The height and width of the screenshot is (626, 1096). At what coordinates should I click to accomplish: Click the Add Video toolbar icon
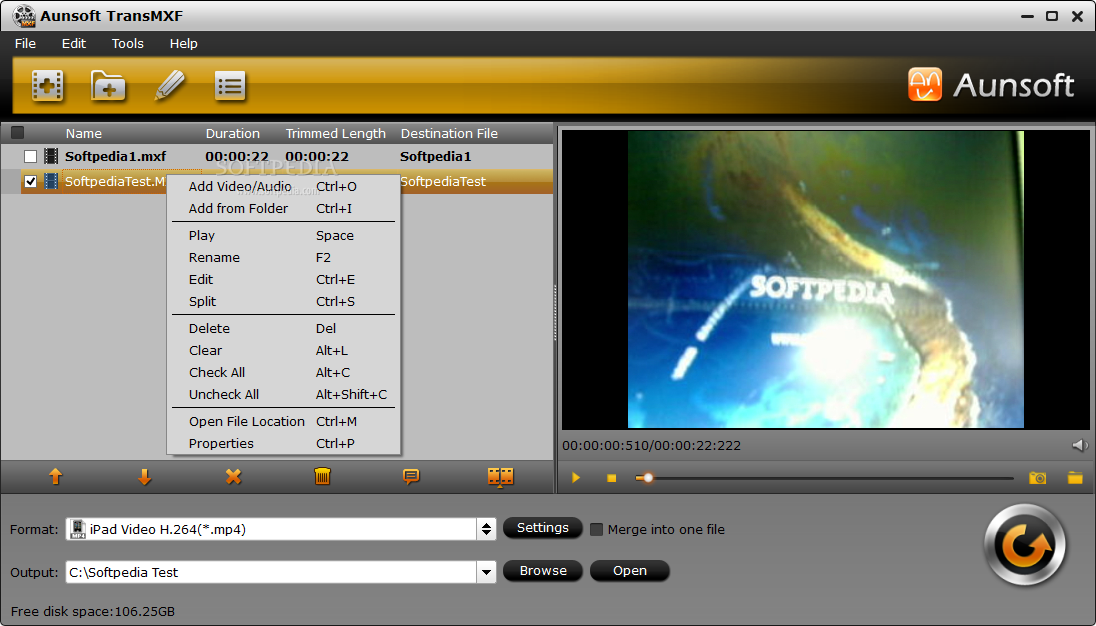tap(48, 86)
